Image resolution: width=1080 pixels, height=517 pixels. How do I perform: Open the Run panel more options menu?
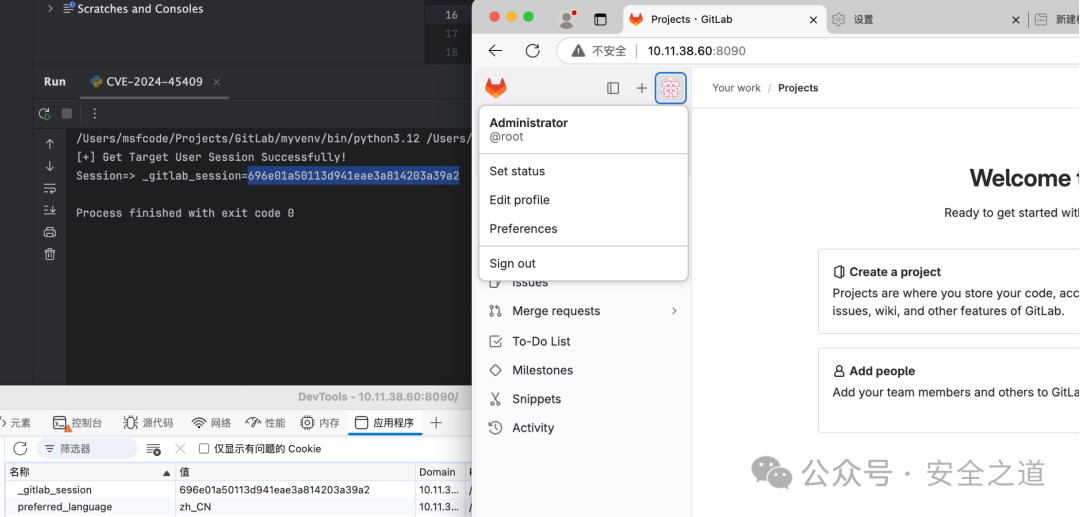[95, 114]
